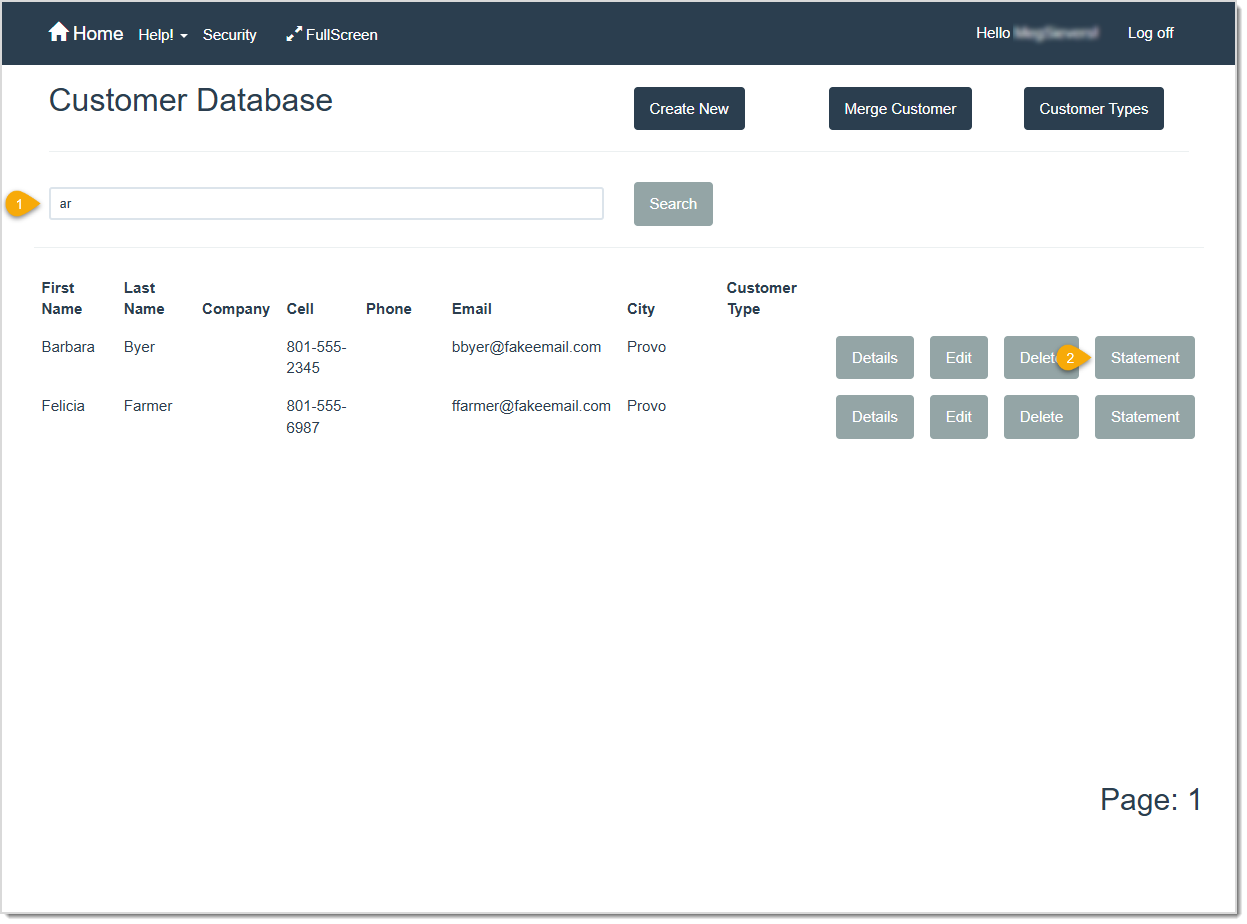Edit the Felicia Farmer record
Screen dimensions: 1247x924
tap(958, 416)
